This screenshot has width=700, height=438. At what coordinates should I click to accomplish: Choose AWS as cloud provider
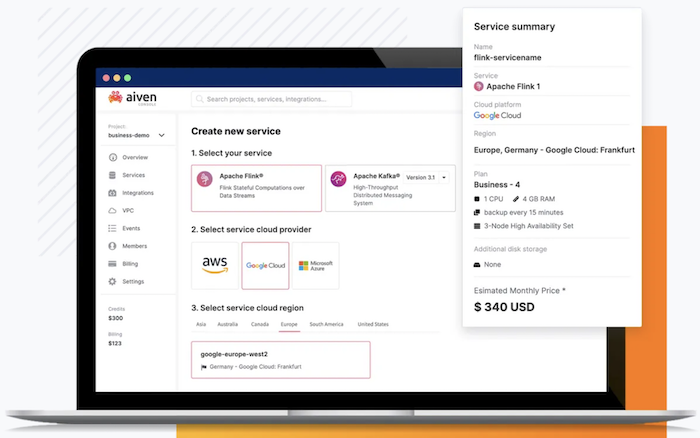[x=215, y=266]
